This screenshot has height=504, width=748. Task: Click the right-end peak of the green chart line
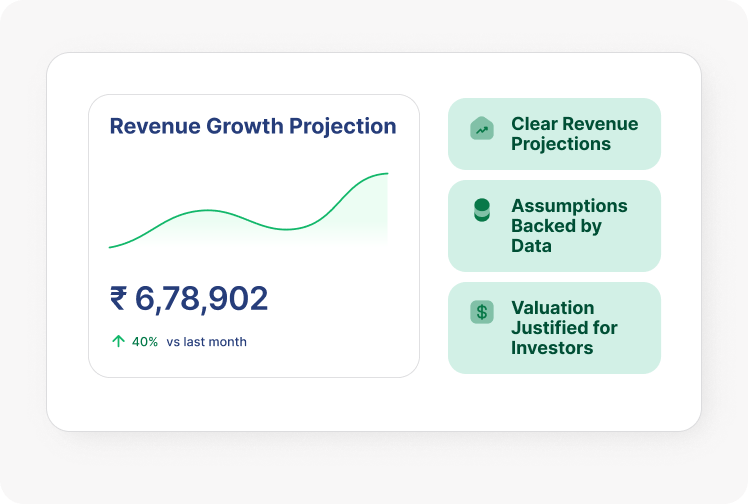386,174
